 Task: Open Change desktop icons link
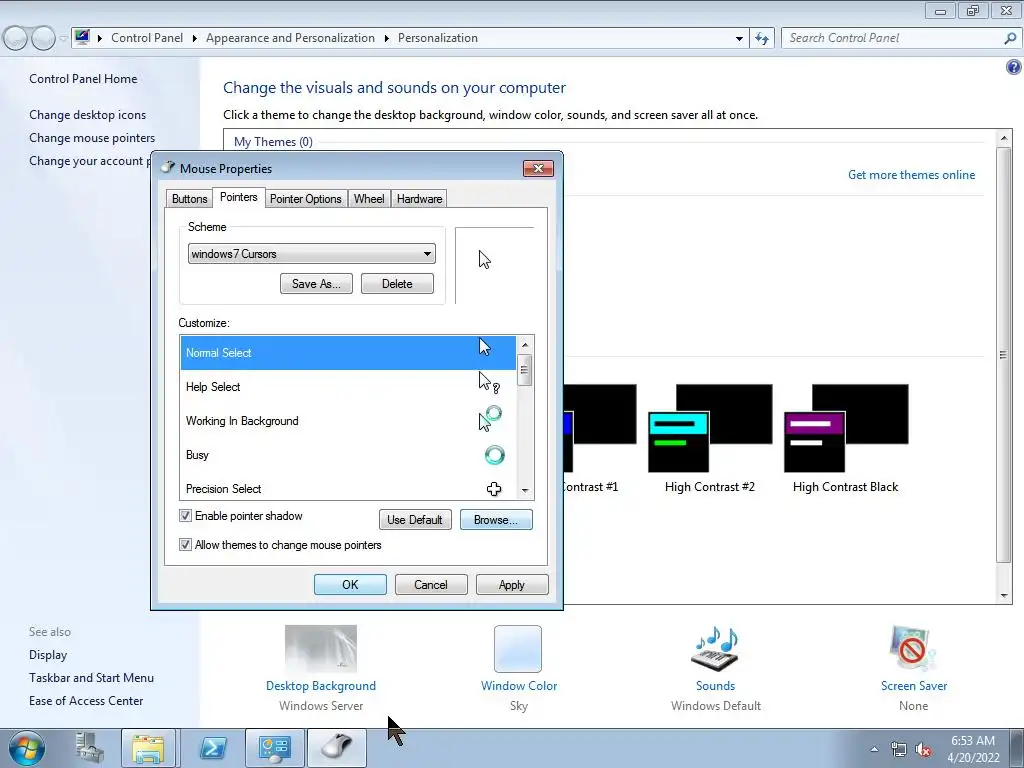[x=88, y=115]
